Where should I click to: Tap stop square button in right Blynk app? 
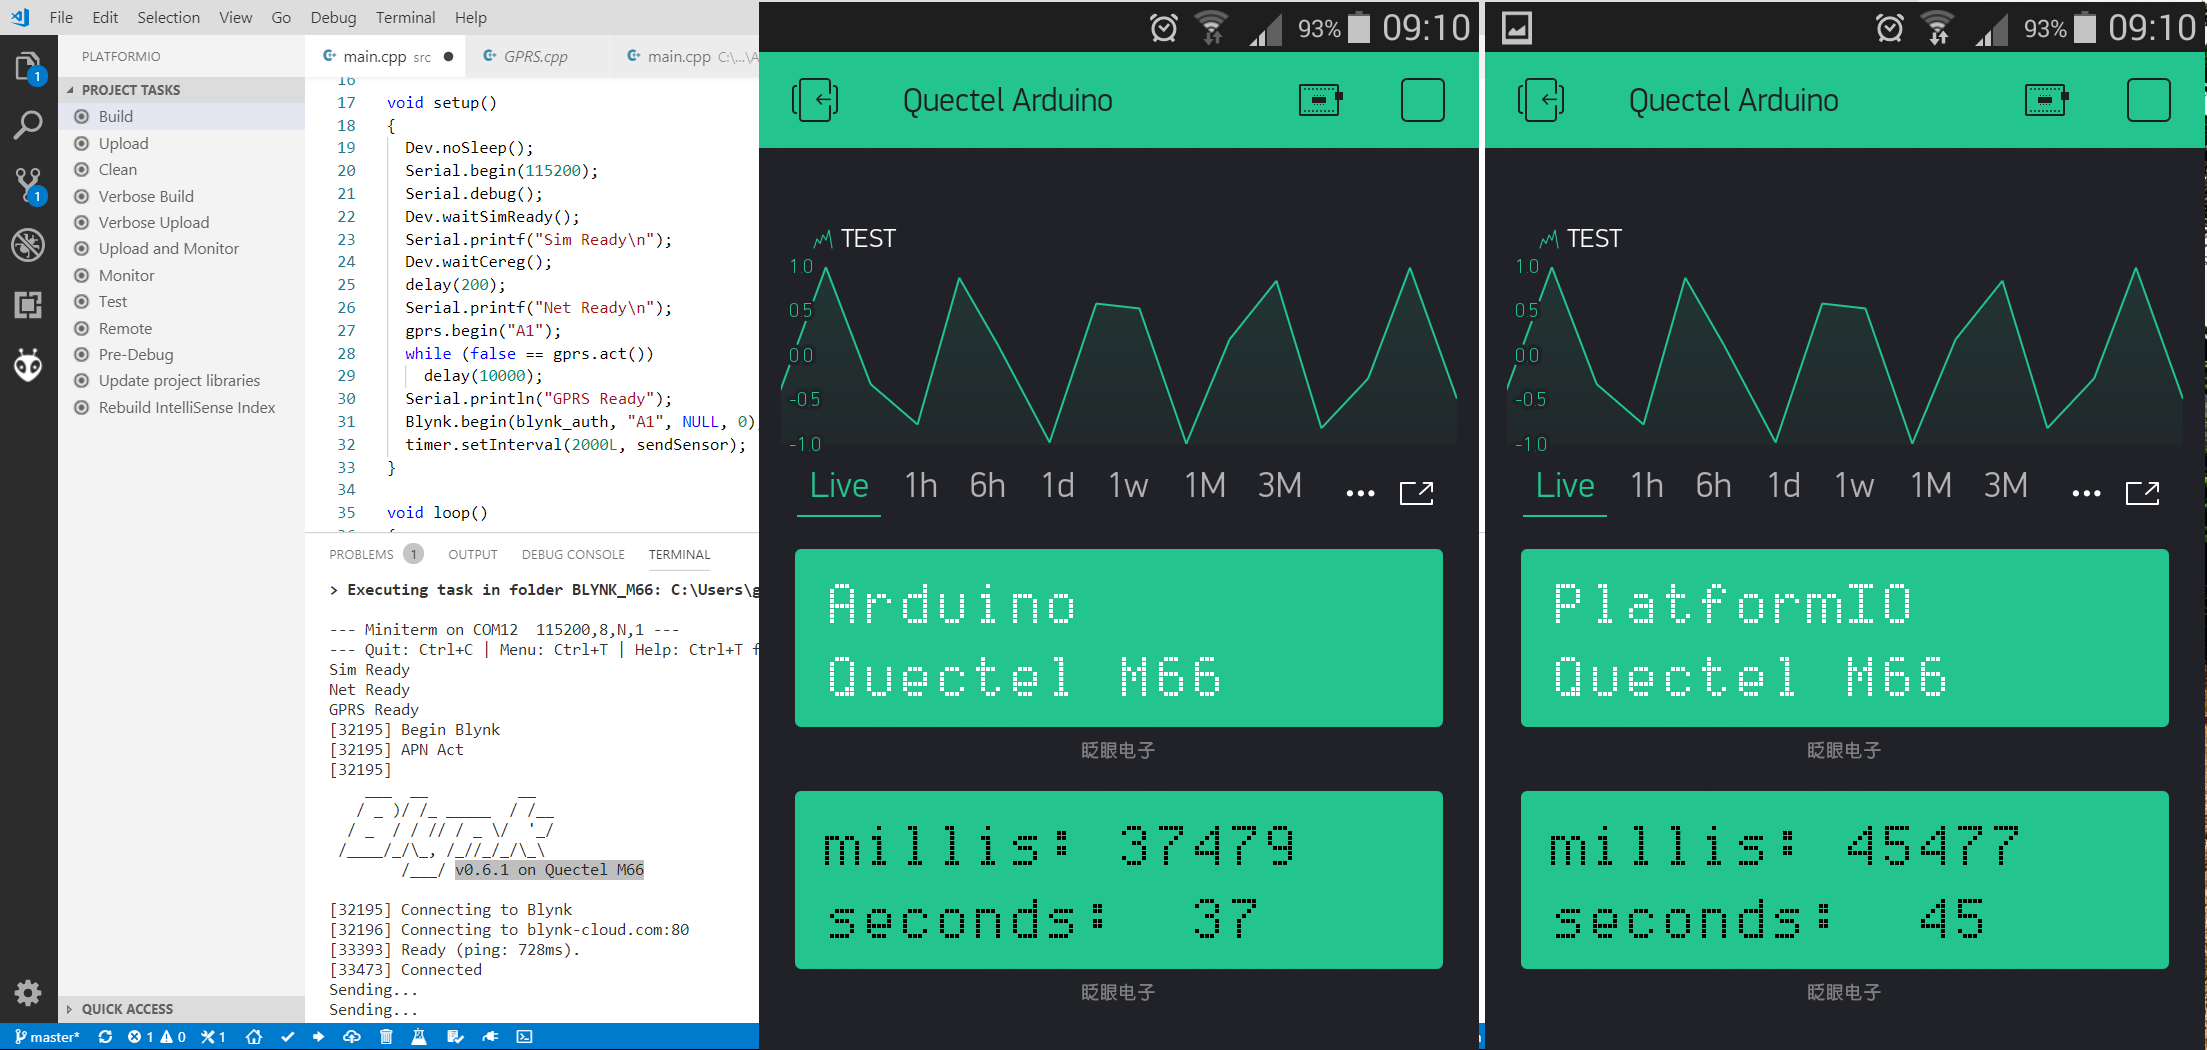point(2148,100)
